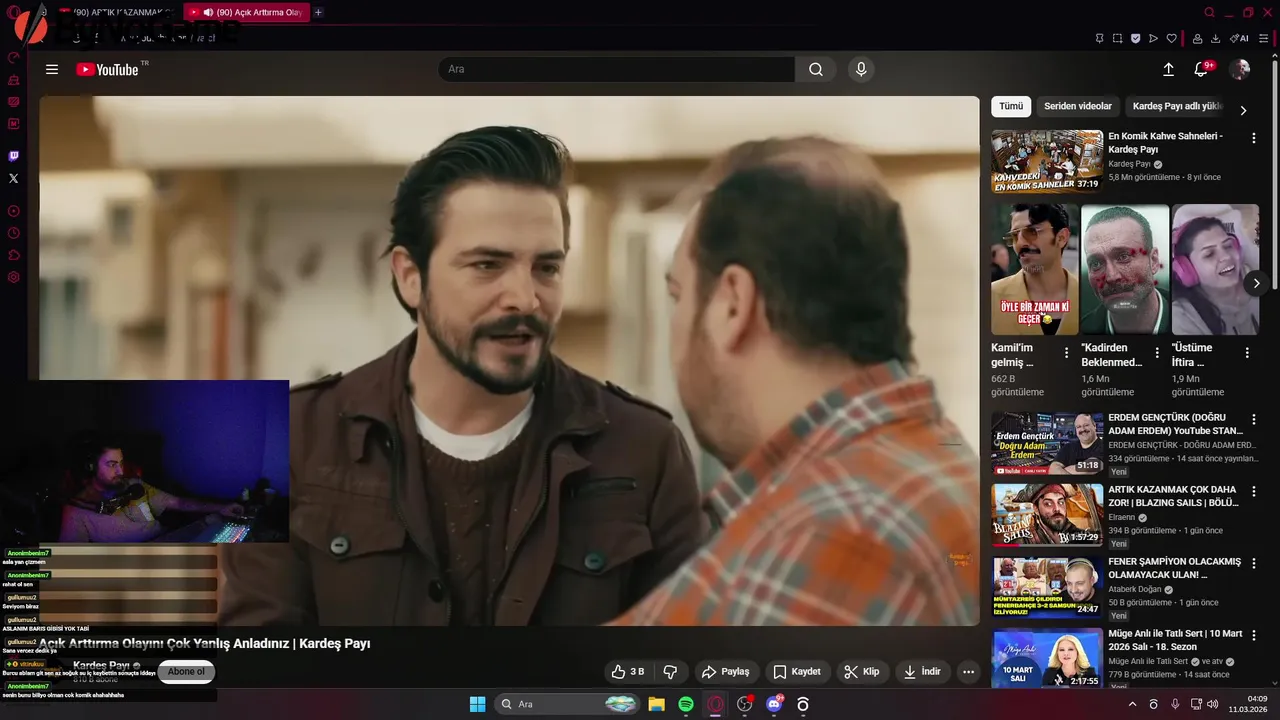Open options for 'Kamil'im gelmiş' Short
The image size is (1280, 720).
point(1066,353)
